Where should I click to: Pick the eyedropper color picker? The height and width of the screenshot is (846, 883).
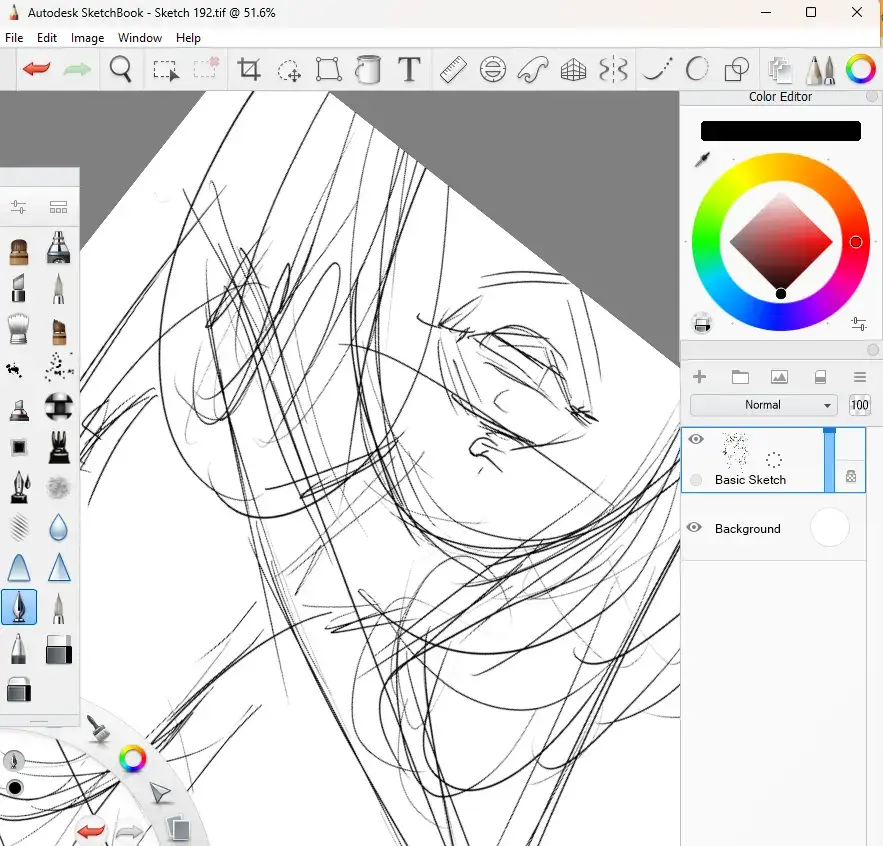703,160
